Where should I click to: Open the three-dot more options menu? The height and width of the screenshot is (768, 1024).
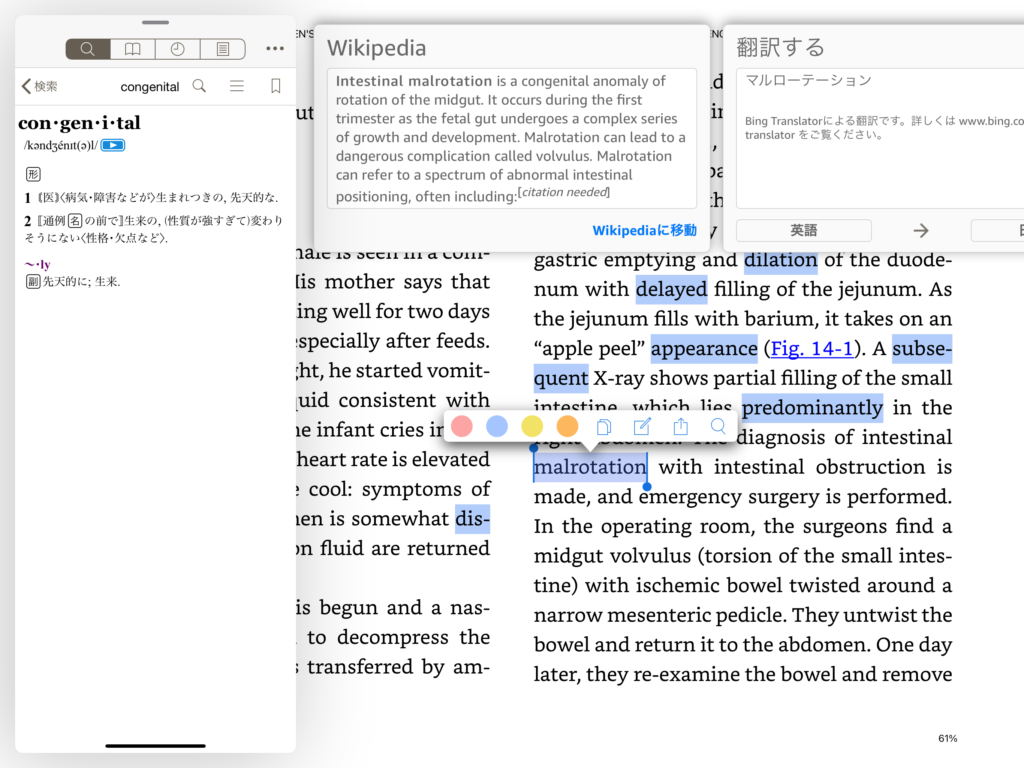coord(275,48)
